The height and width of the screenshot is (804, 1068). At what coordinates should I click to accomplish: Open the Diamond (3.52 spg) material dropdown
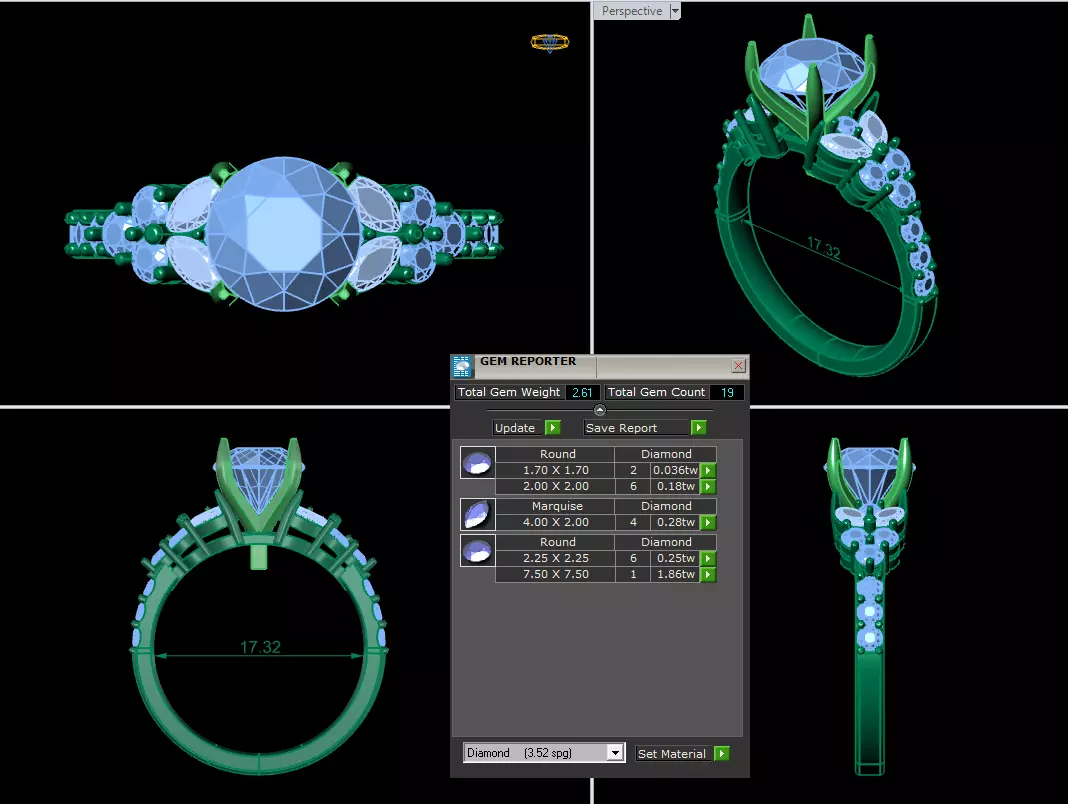[615, 753]
